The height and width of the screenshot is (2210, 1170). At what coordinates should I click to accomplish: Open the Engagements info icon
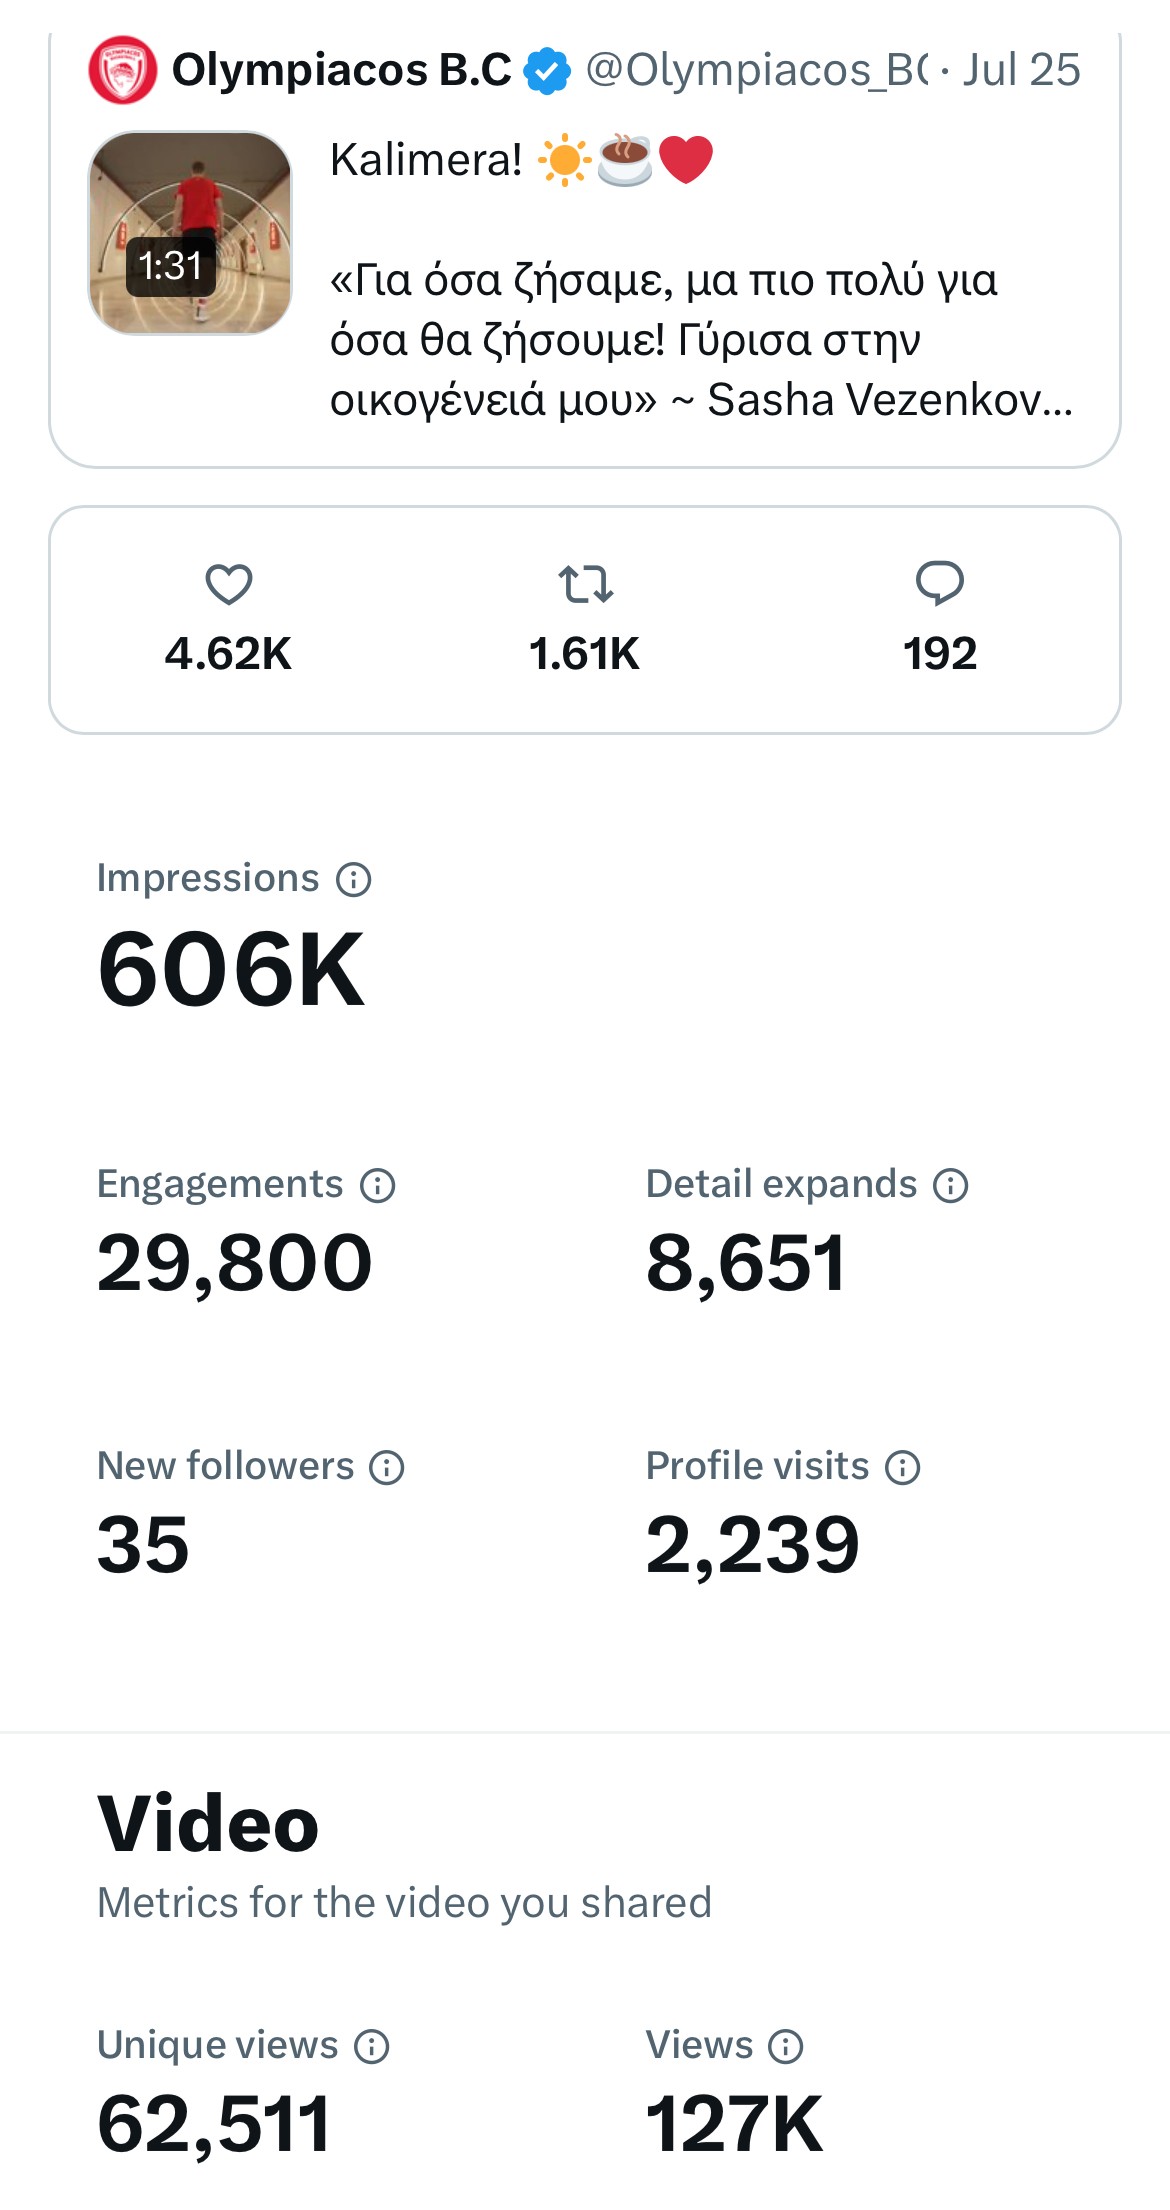coord(378,1186)
